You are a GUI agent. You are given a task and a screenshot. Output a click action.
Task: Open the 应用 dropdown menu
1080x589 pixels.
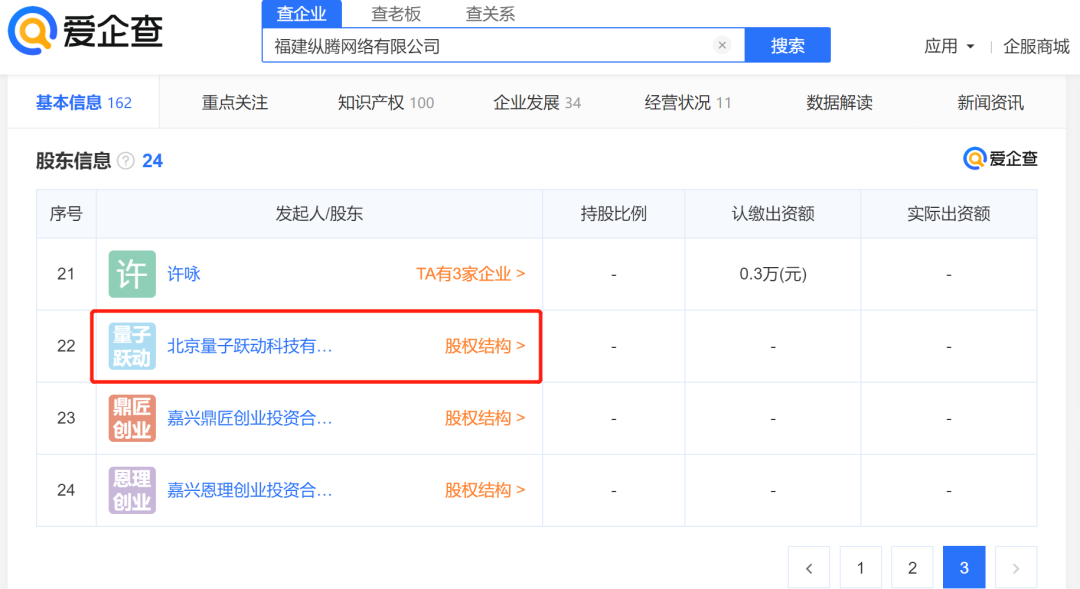[x=948, y=45]
